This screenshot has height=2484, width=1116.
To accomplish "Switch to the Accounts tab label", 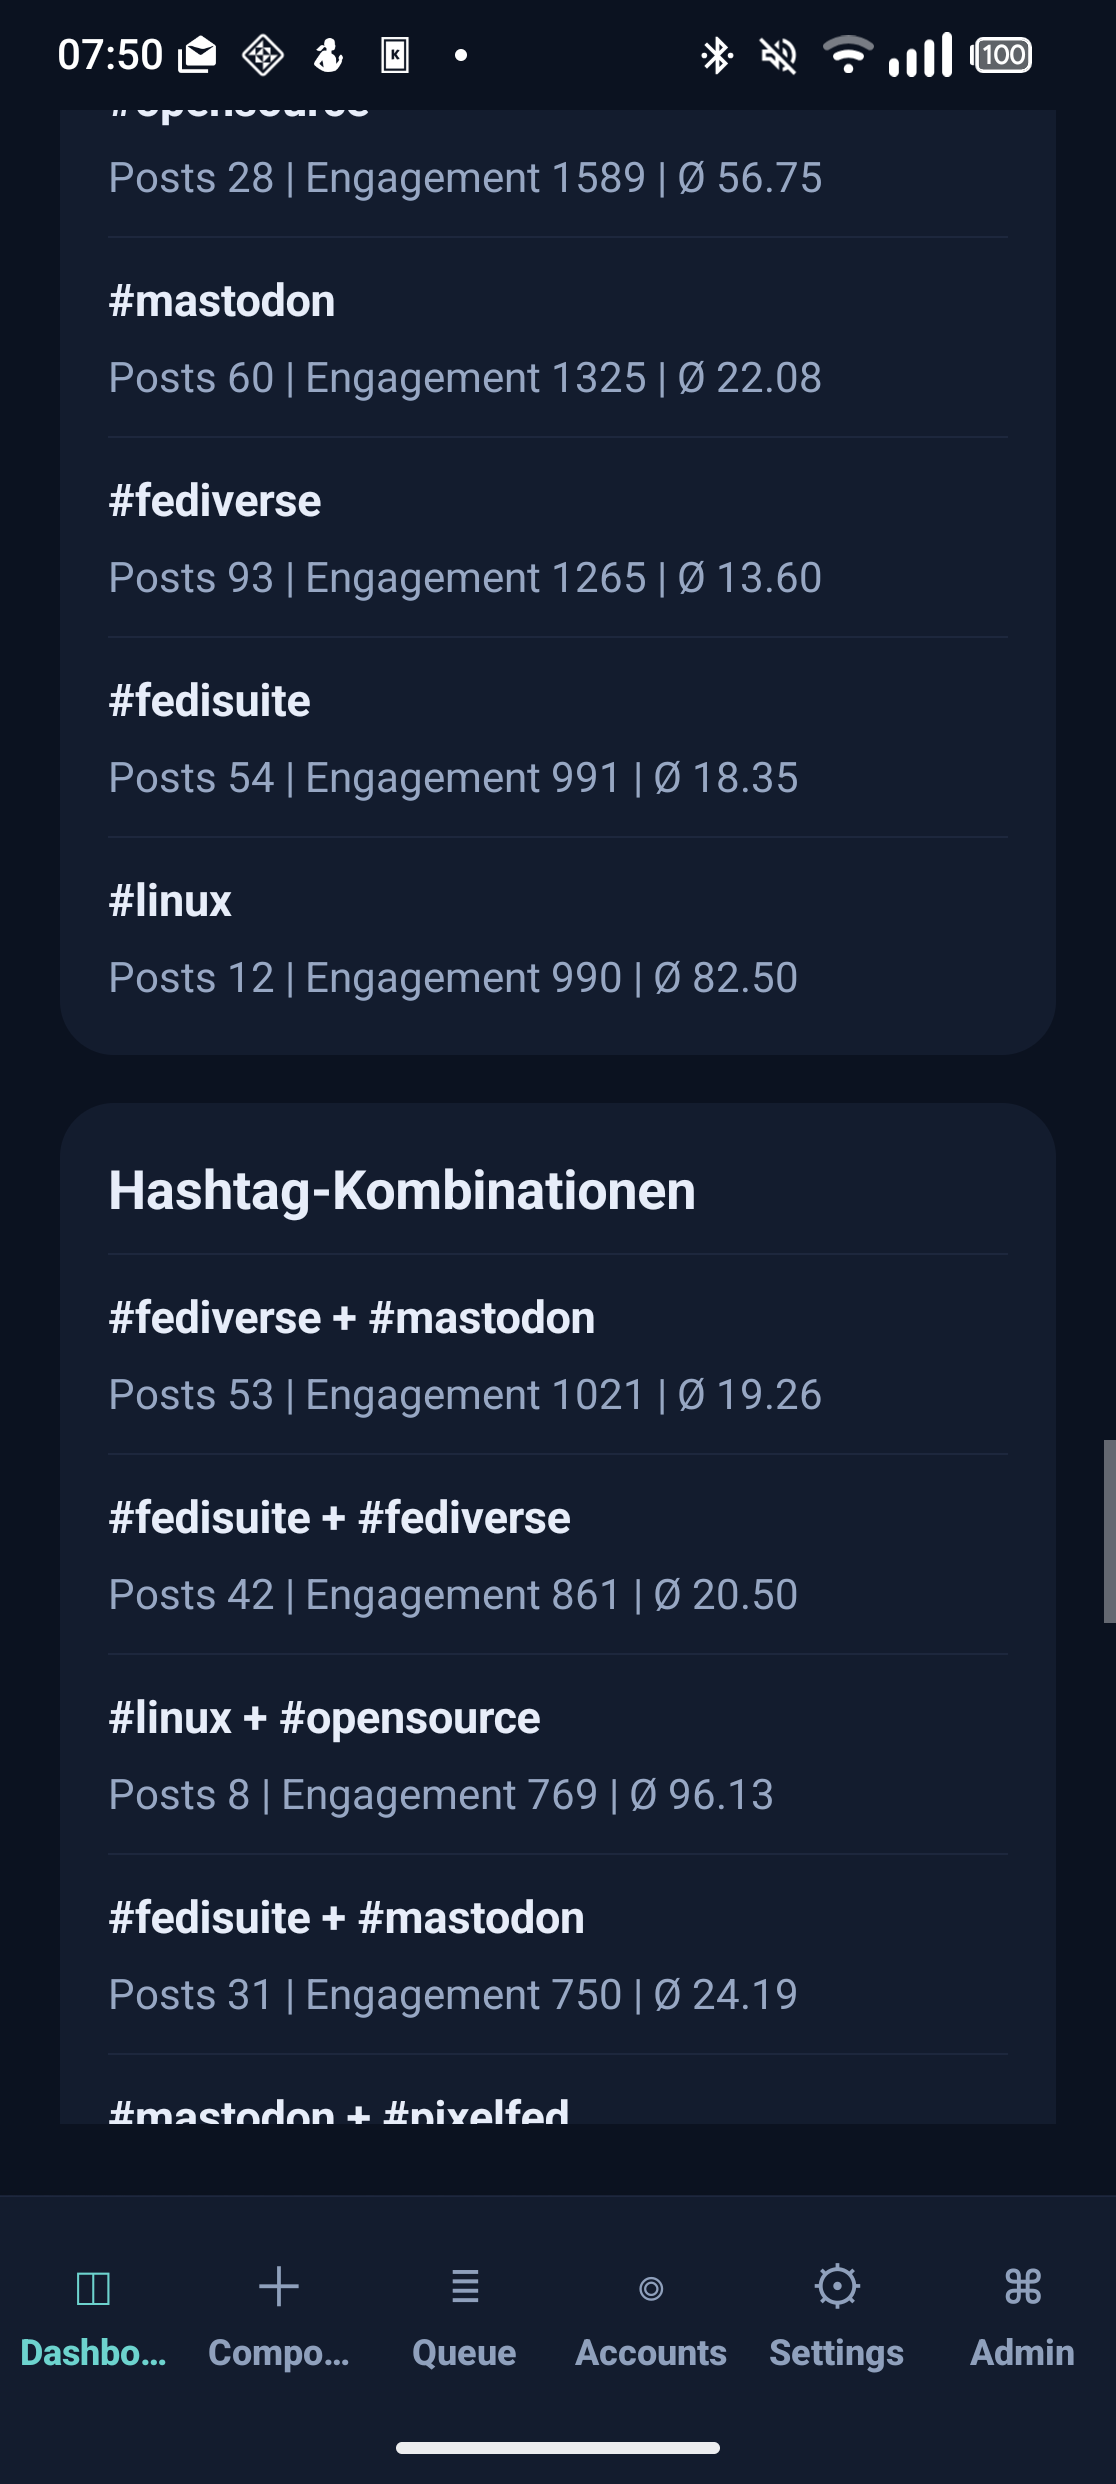I will pyautogui.click(x=651, y=2353).
